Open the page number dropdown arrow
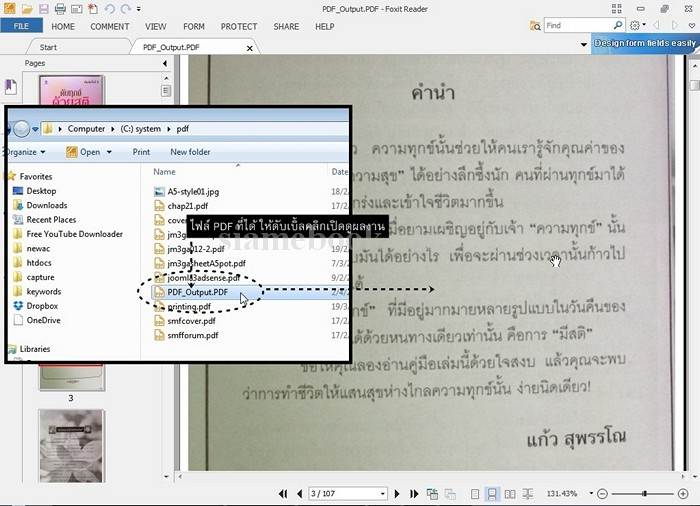The width and height of the screenshot is (700, 506). coord(383,494)
